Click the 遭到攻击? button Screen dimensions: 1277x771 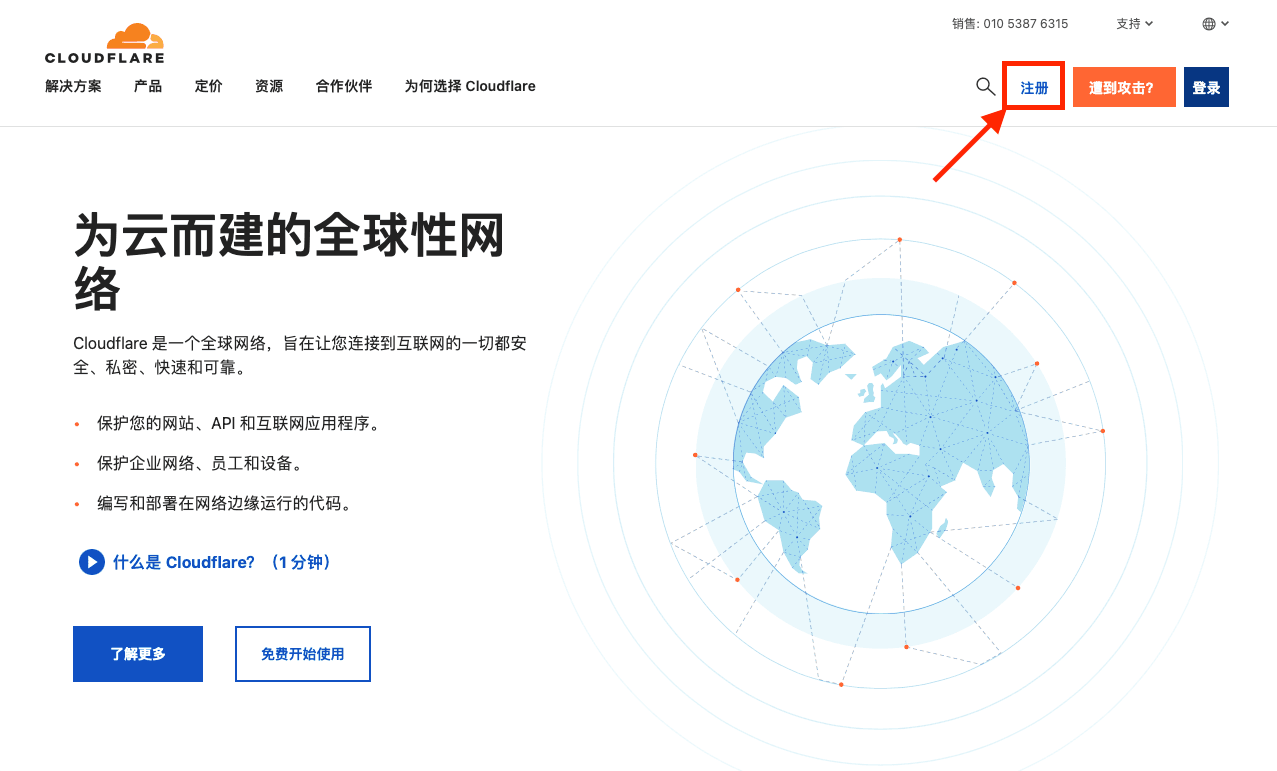1124,87
